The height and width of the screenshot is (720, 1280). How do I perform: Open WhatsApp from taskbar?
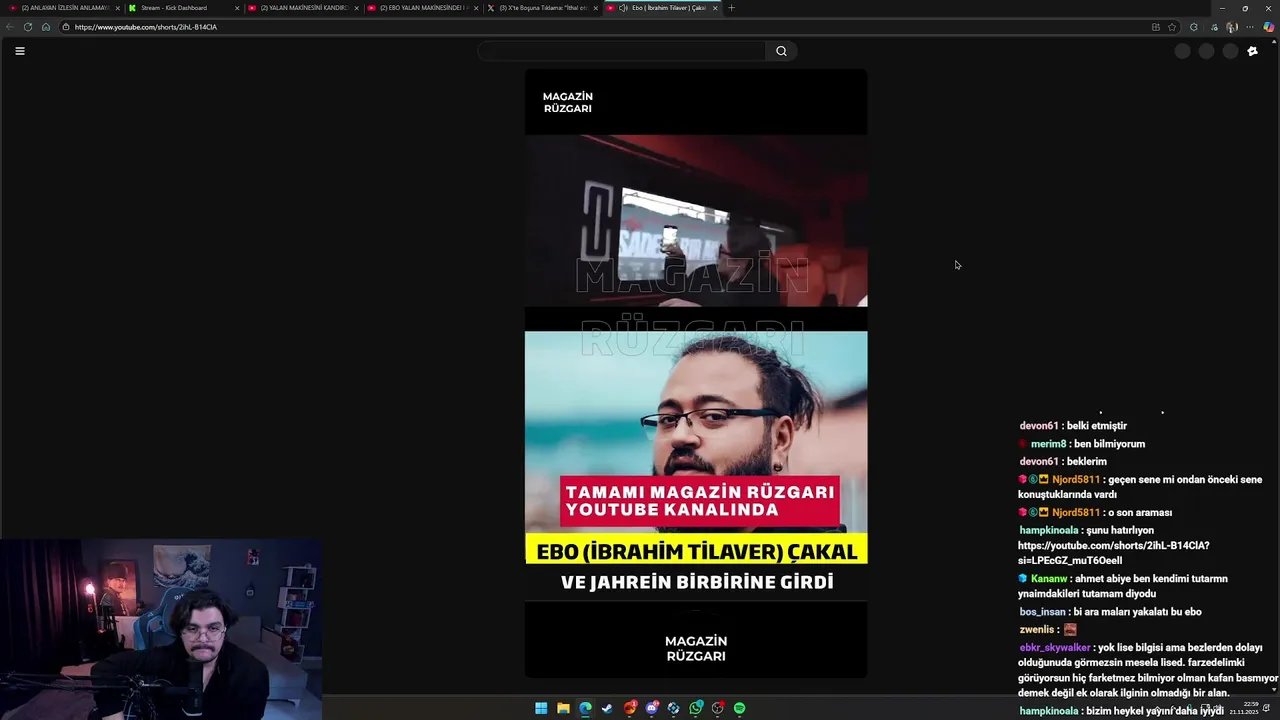tap(696, 708)
